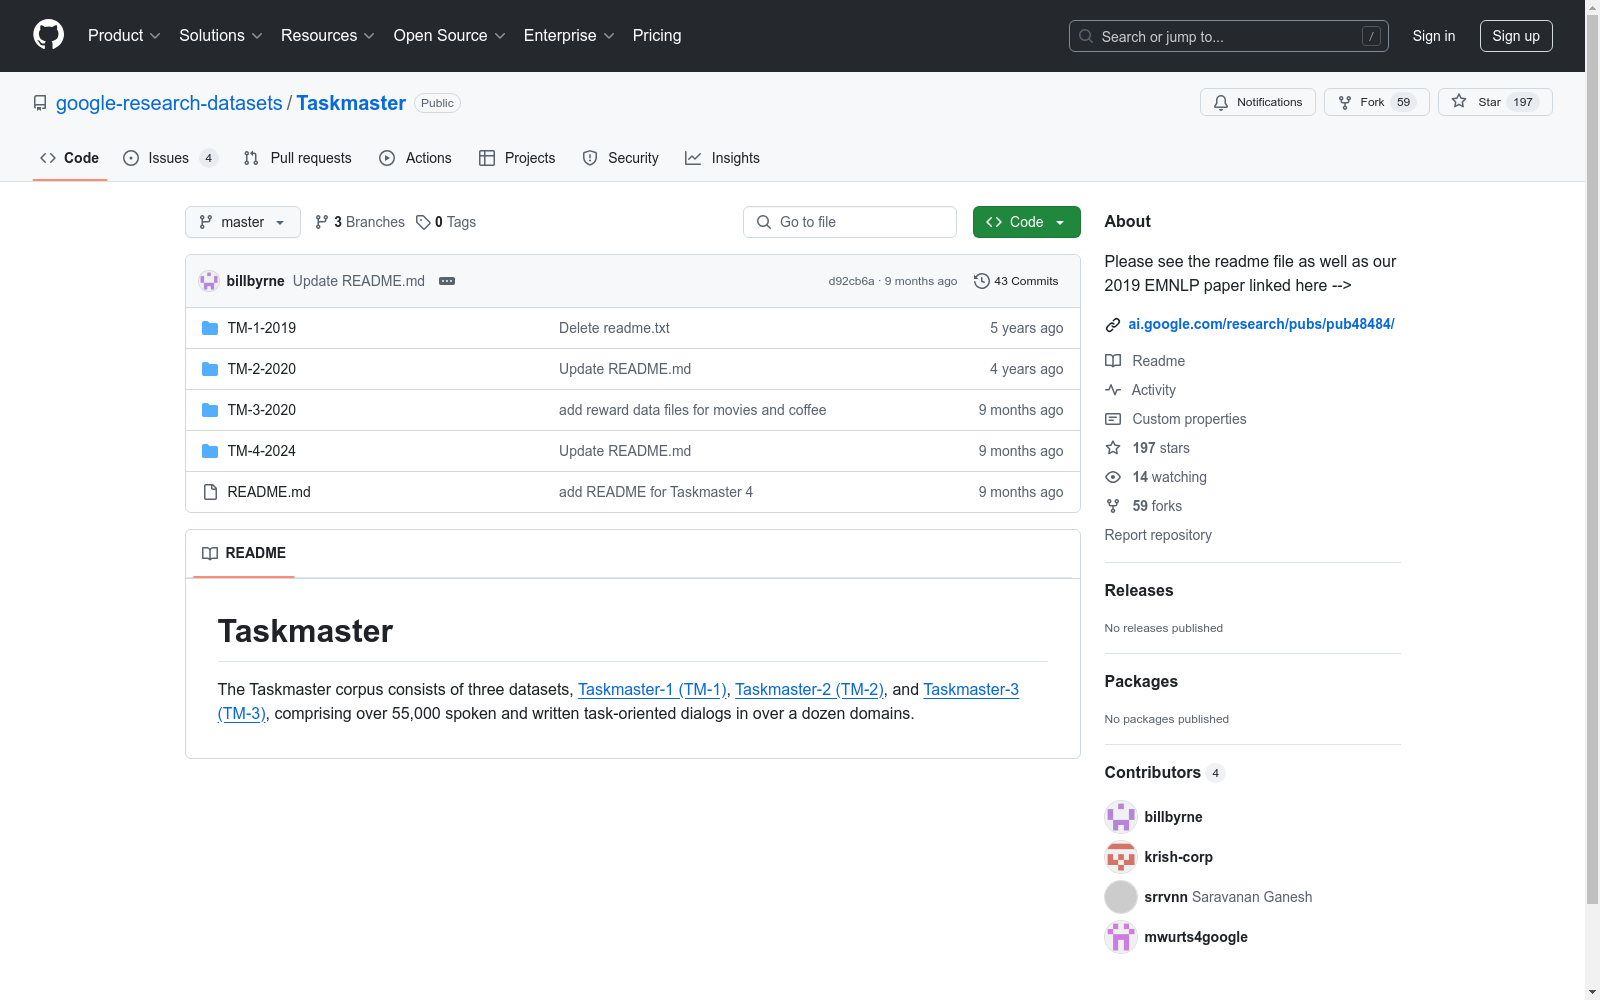The height and width of the screenshot is (1000, 1600).
Task: Click commit message 'add README for Taskmaster 4'
Action: point(656,492)
